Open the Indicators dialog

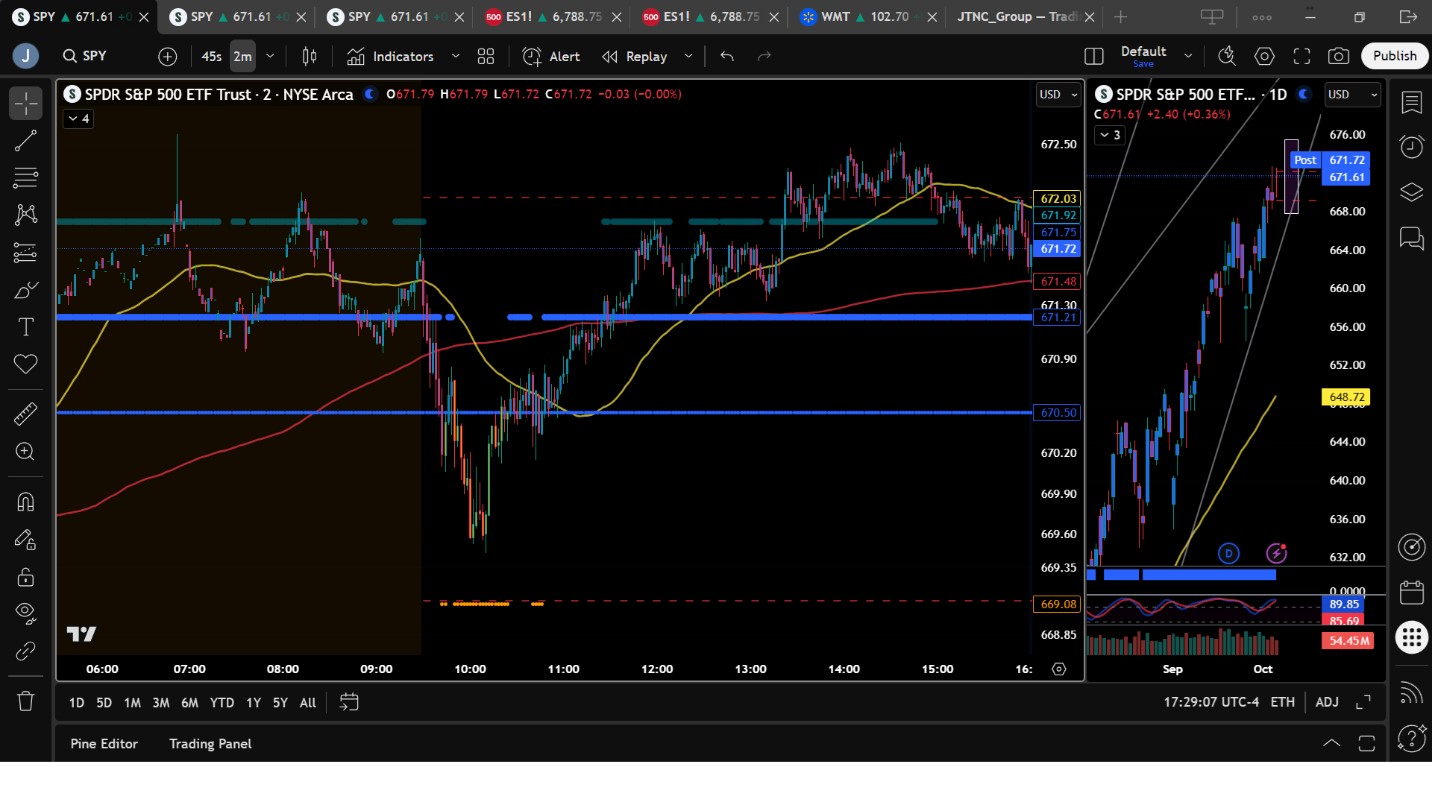pos(390,57)
